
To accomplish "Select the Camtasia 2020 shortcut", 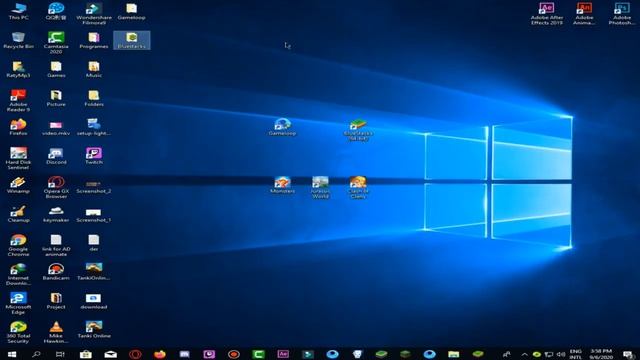I will tap(56, 43).
